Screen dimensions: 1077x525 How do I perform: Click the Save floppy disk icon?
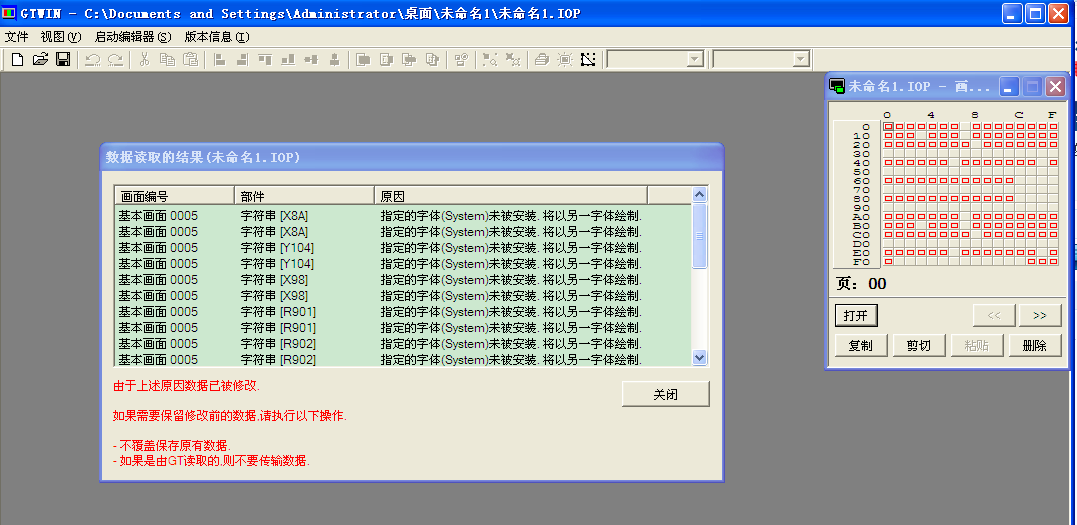click(x=63, y=59)
